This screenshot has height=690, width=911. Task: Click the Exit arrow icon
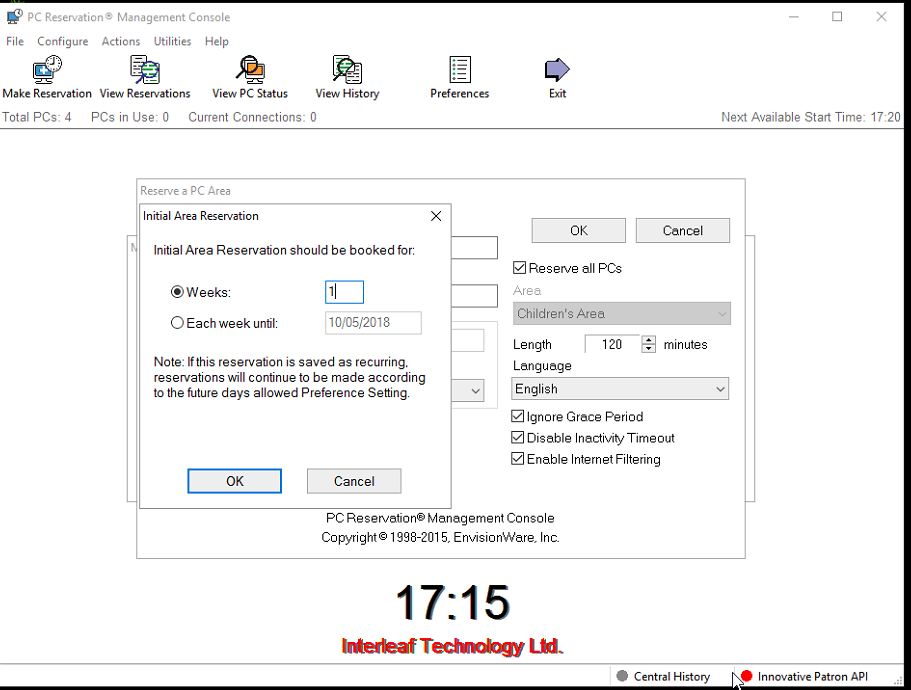point(557,70)
